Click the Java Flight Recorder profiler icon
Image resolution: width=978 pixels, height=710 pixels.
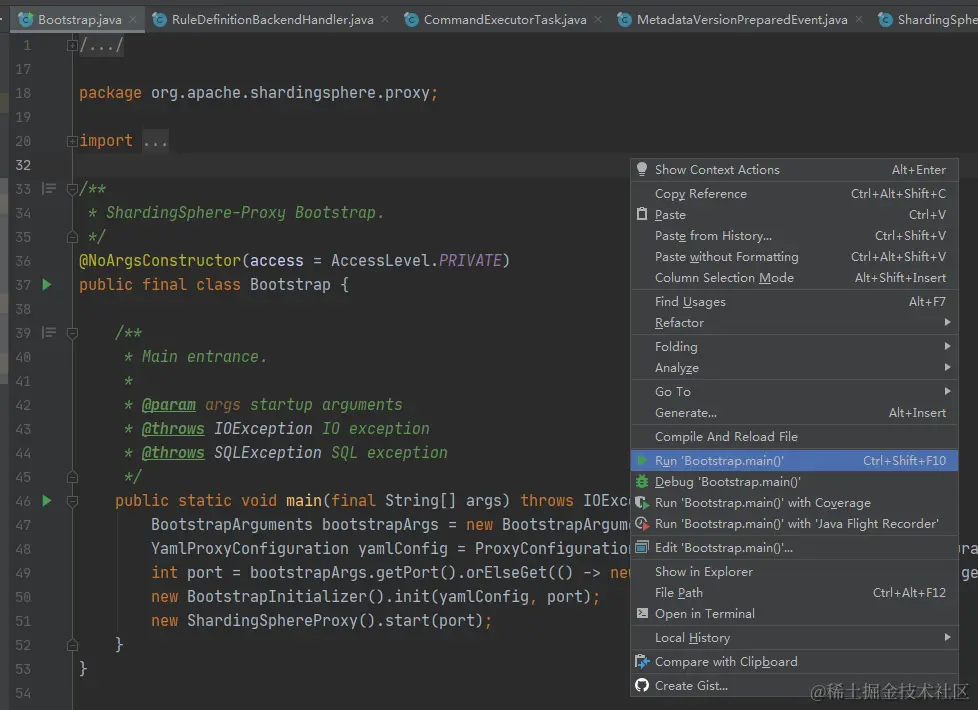pos(642,523)
